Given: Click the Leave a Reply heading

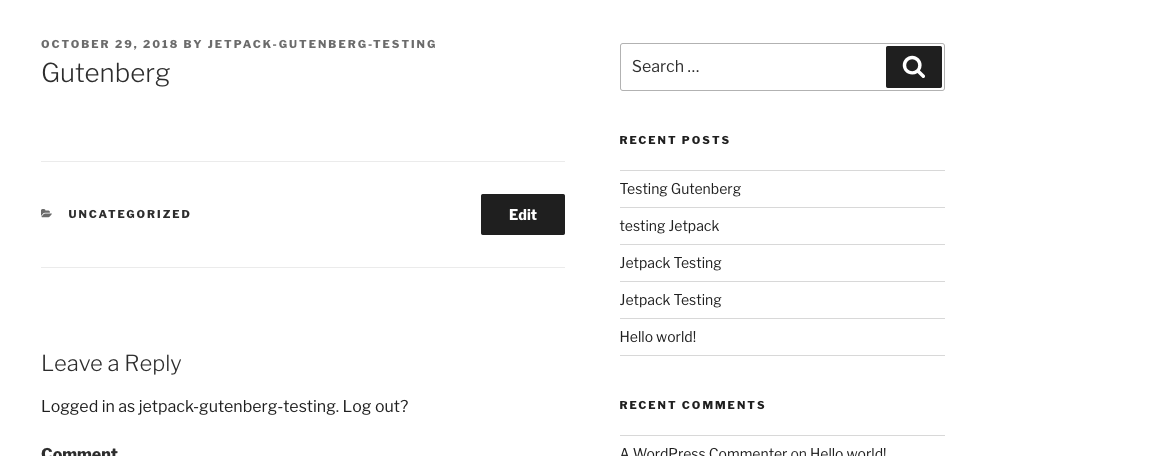Looking at the screenshot, I should [x=111, y=364].
